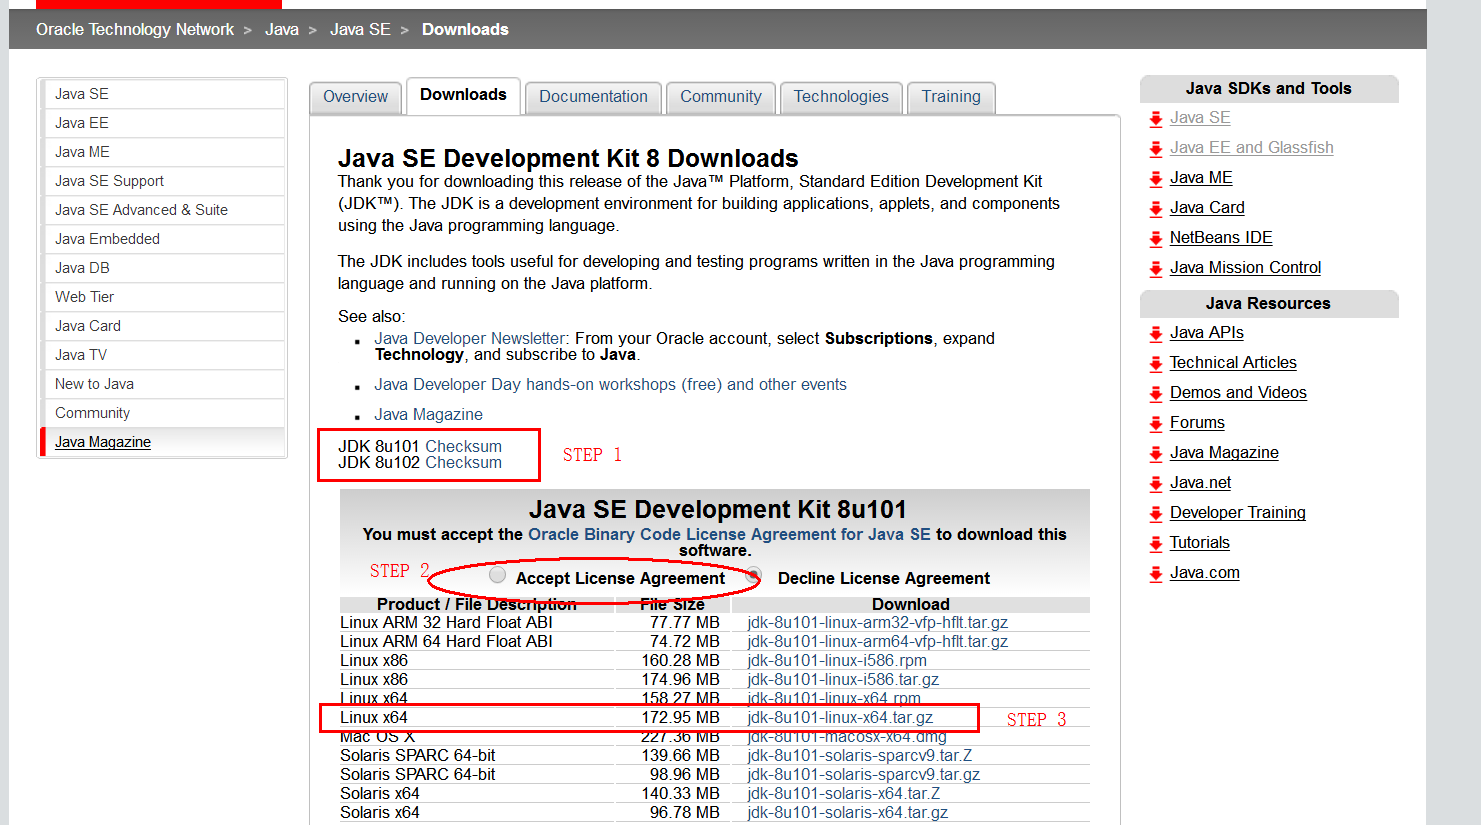This screenshot has width=1481, height=825.
Task: Open Java TV in sidebar
Action: (164, 355)
